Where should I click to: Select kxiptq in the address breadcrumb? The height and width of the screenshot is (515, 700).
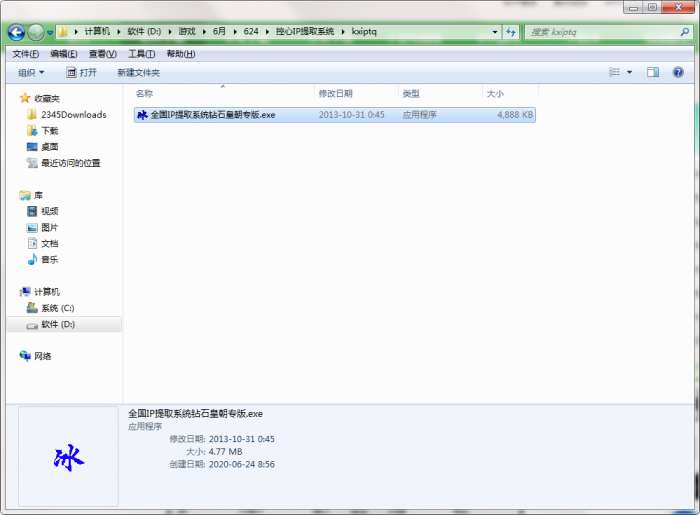point(364,32)
